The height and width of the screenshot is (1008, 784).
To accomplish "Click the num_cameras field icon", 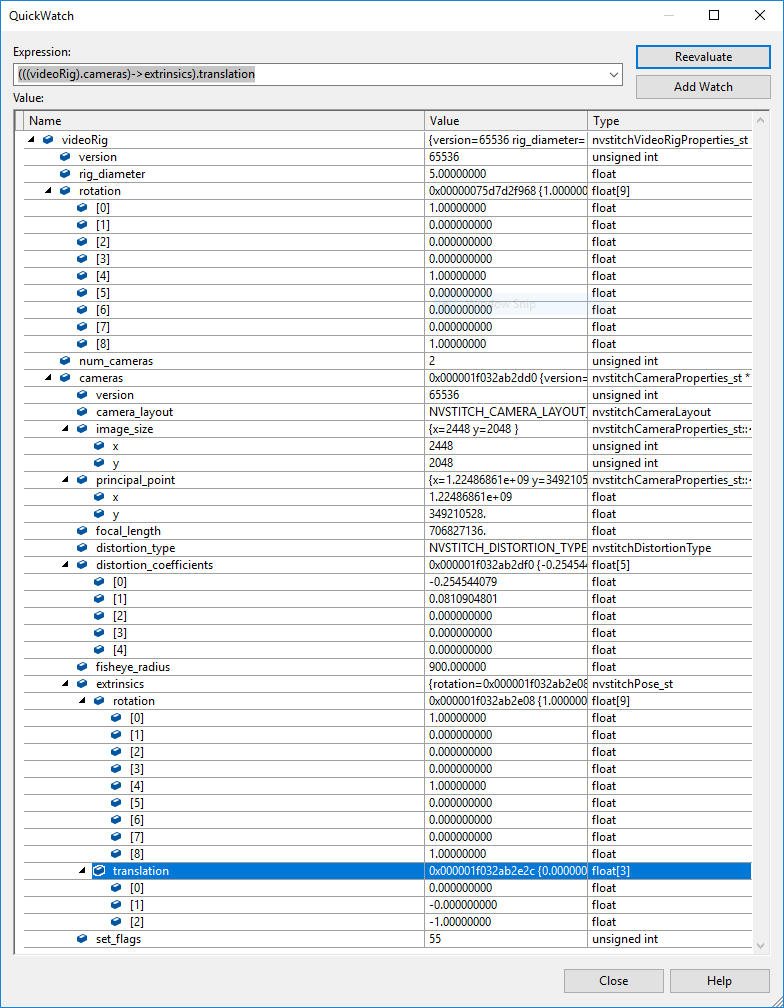I will (65, 361).
